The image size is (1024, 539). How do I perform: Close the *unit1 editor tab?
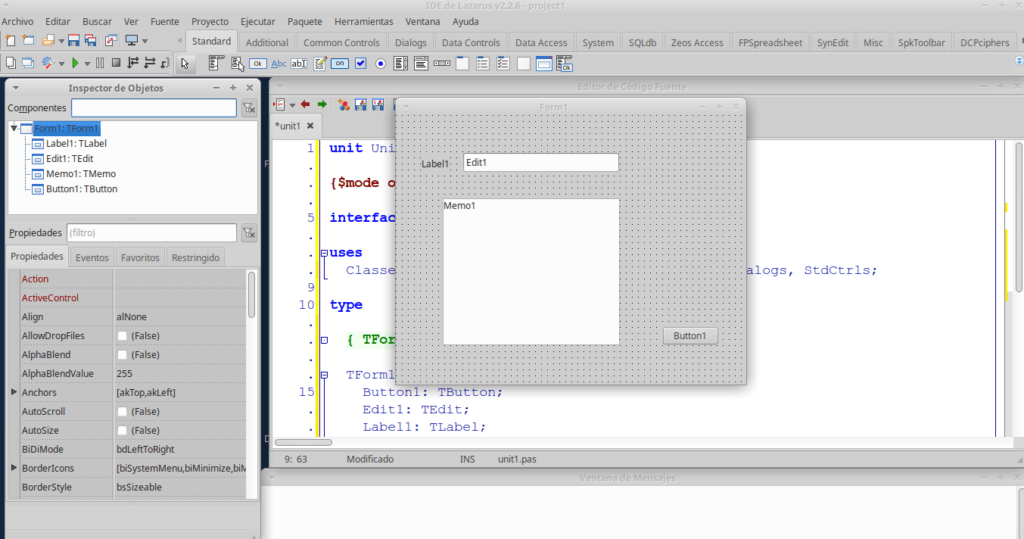point(310,126)
